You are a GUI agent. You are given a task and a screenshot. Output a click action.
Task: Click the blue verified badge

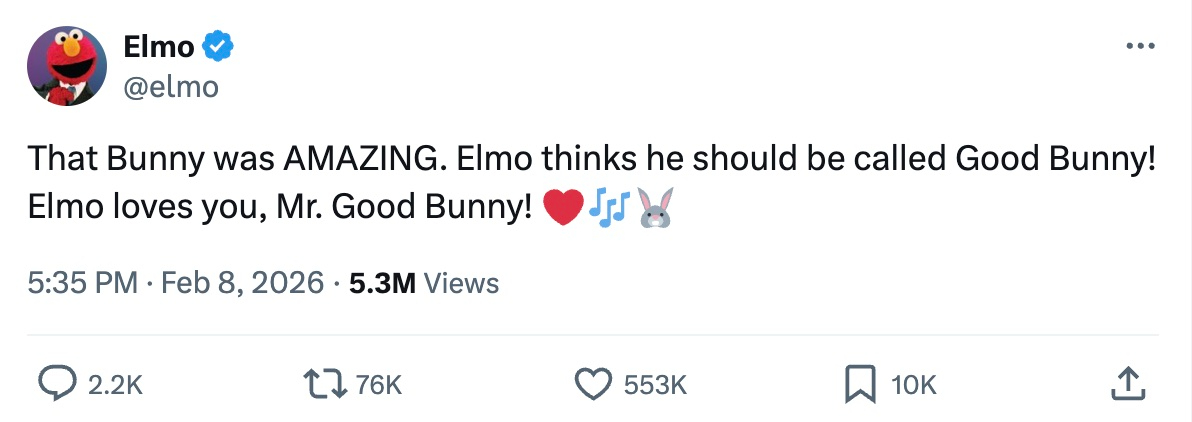pyautogui.click(x=219, y=46)
